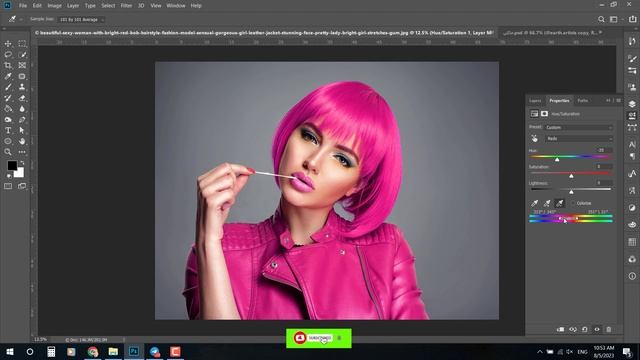The width and height of the screenshot is (640, 360).
Task: Click the Lightness slider handle
Action: point(571,192)
